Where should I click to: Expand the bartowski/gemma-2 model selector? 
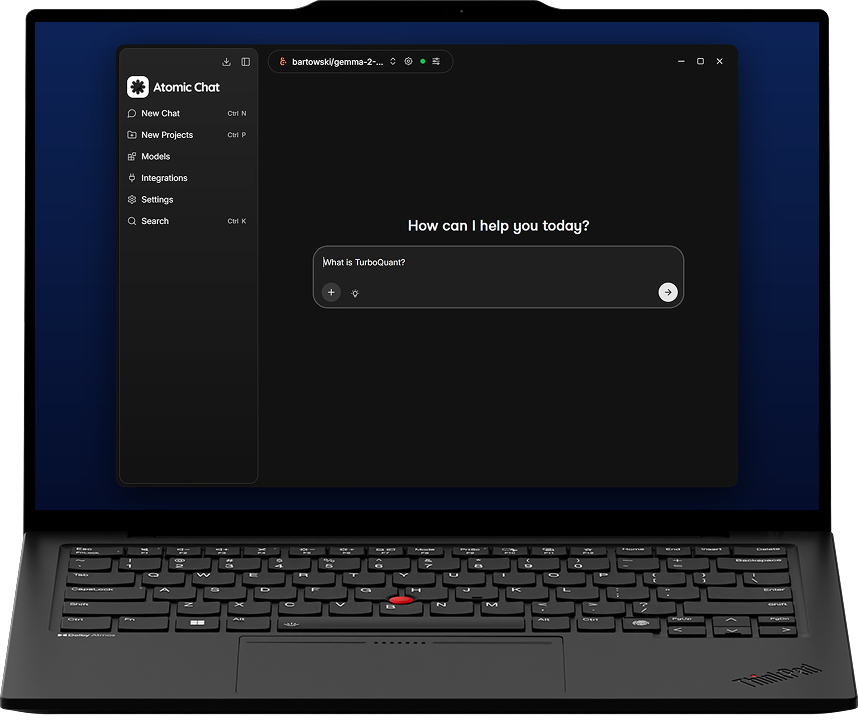337,61
